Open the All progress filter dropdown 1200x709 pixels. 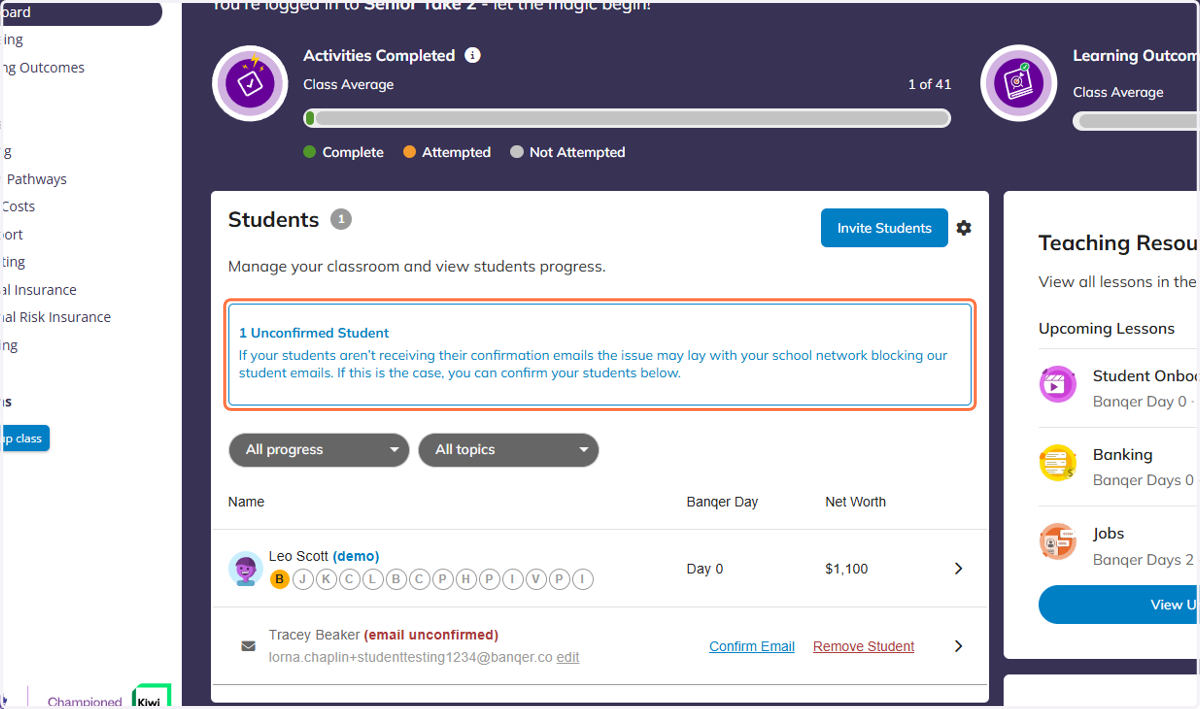click(x=319, y=450)
